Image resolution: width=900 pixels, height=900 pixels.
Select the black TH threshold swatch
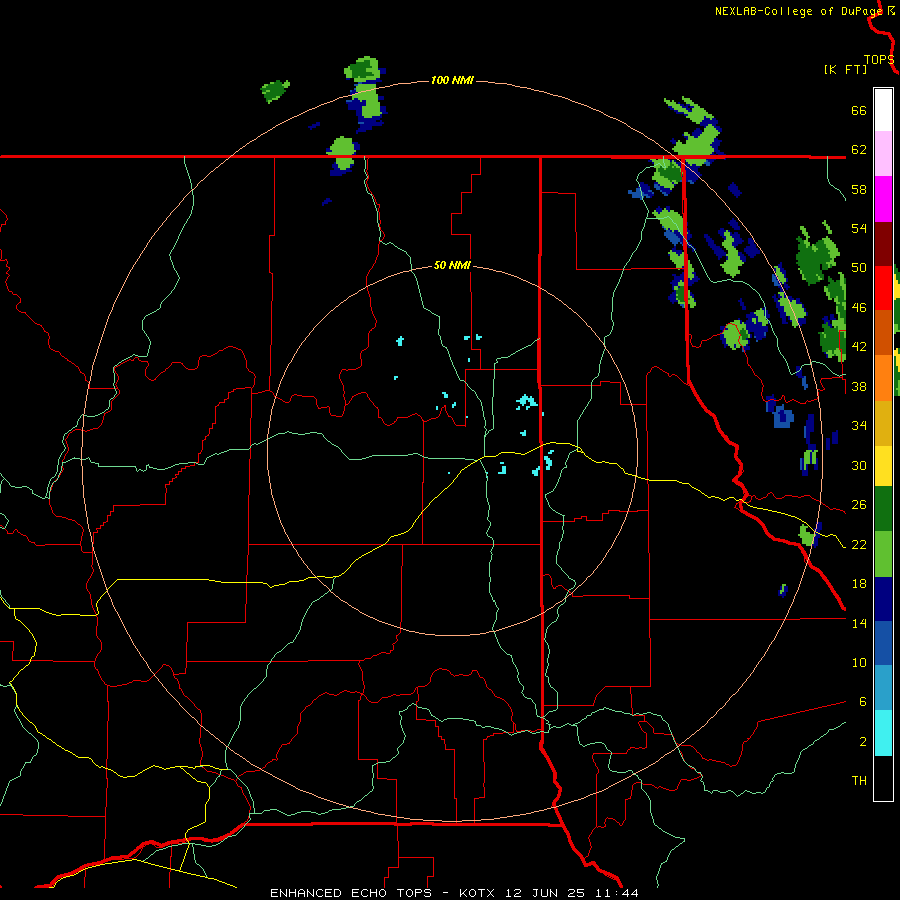point(883,778)
